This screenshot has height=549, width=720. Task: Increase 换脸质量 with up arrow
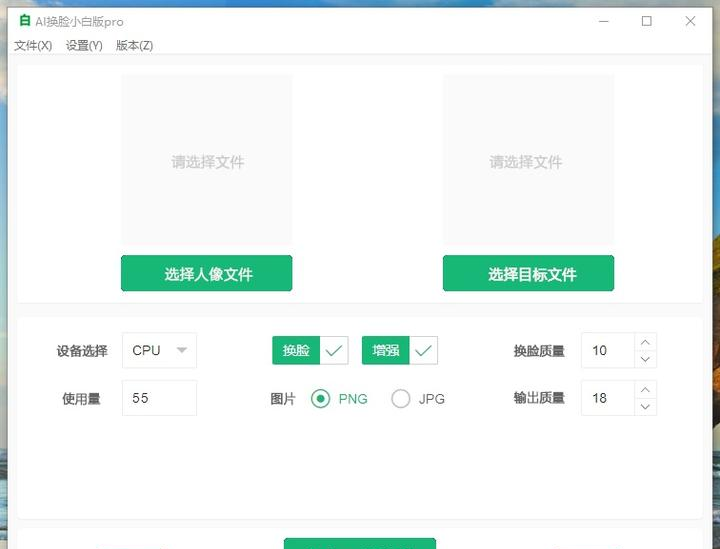pos(645,342)
